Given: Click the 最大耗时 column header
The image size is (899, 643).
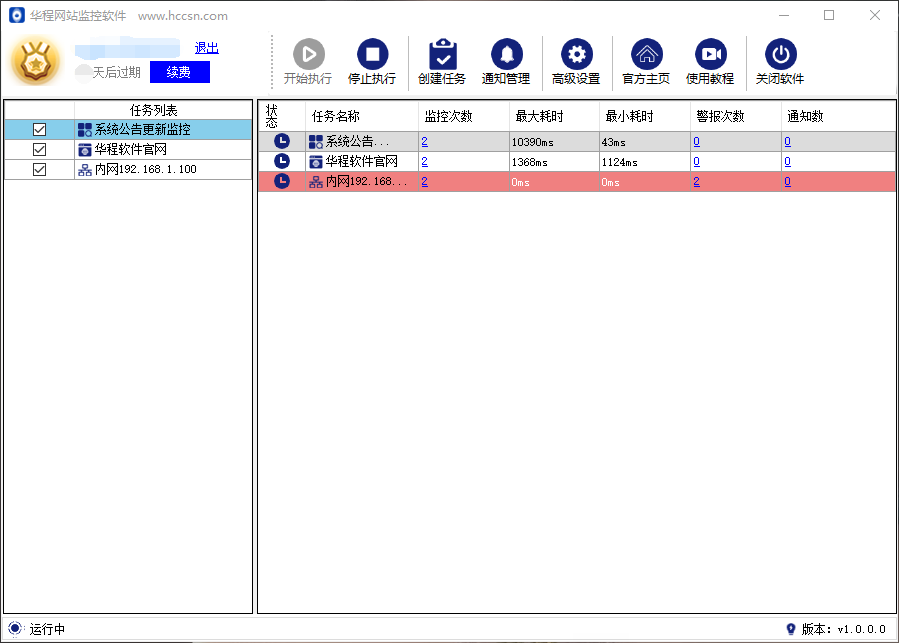Looking at the screenshot, I should 539,116.
